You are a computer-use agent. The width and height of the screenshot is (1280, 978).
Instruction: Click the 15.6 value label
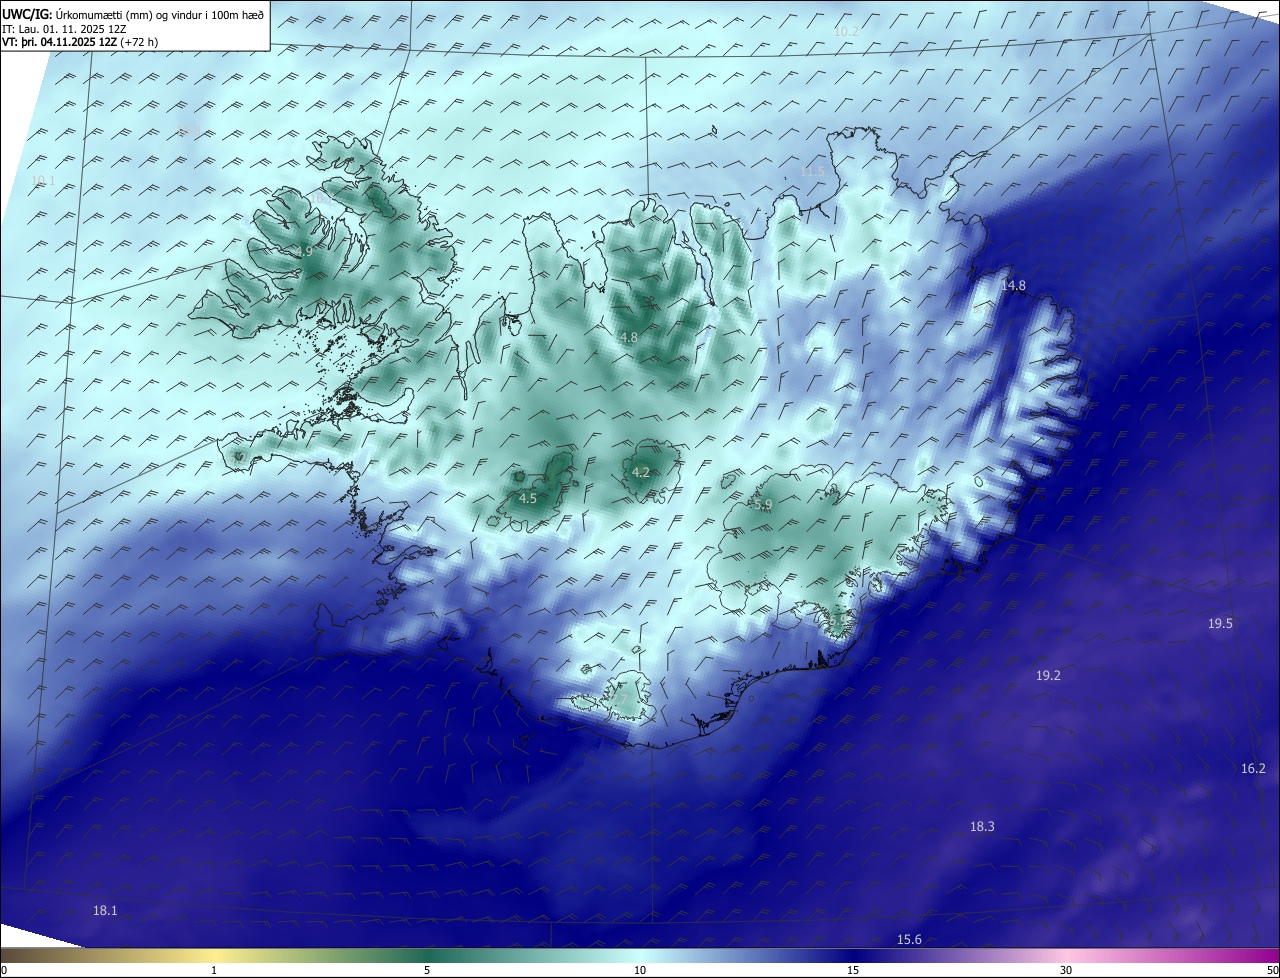click(909, 940)
